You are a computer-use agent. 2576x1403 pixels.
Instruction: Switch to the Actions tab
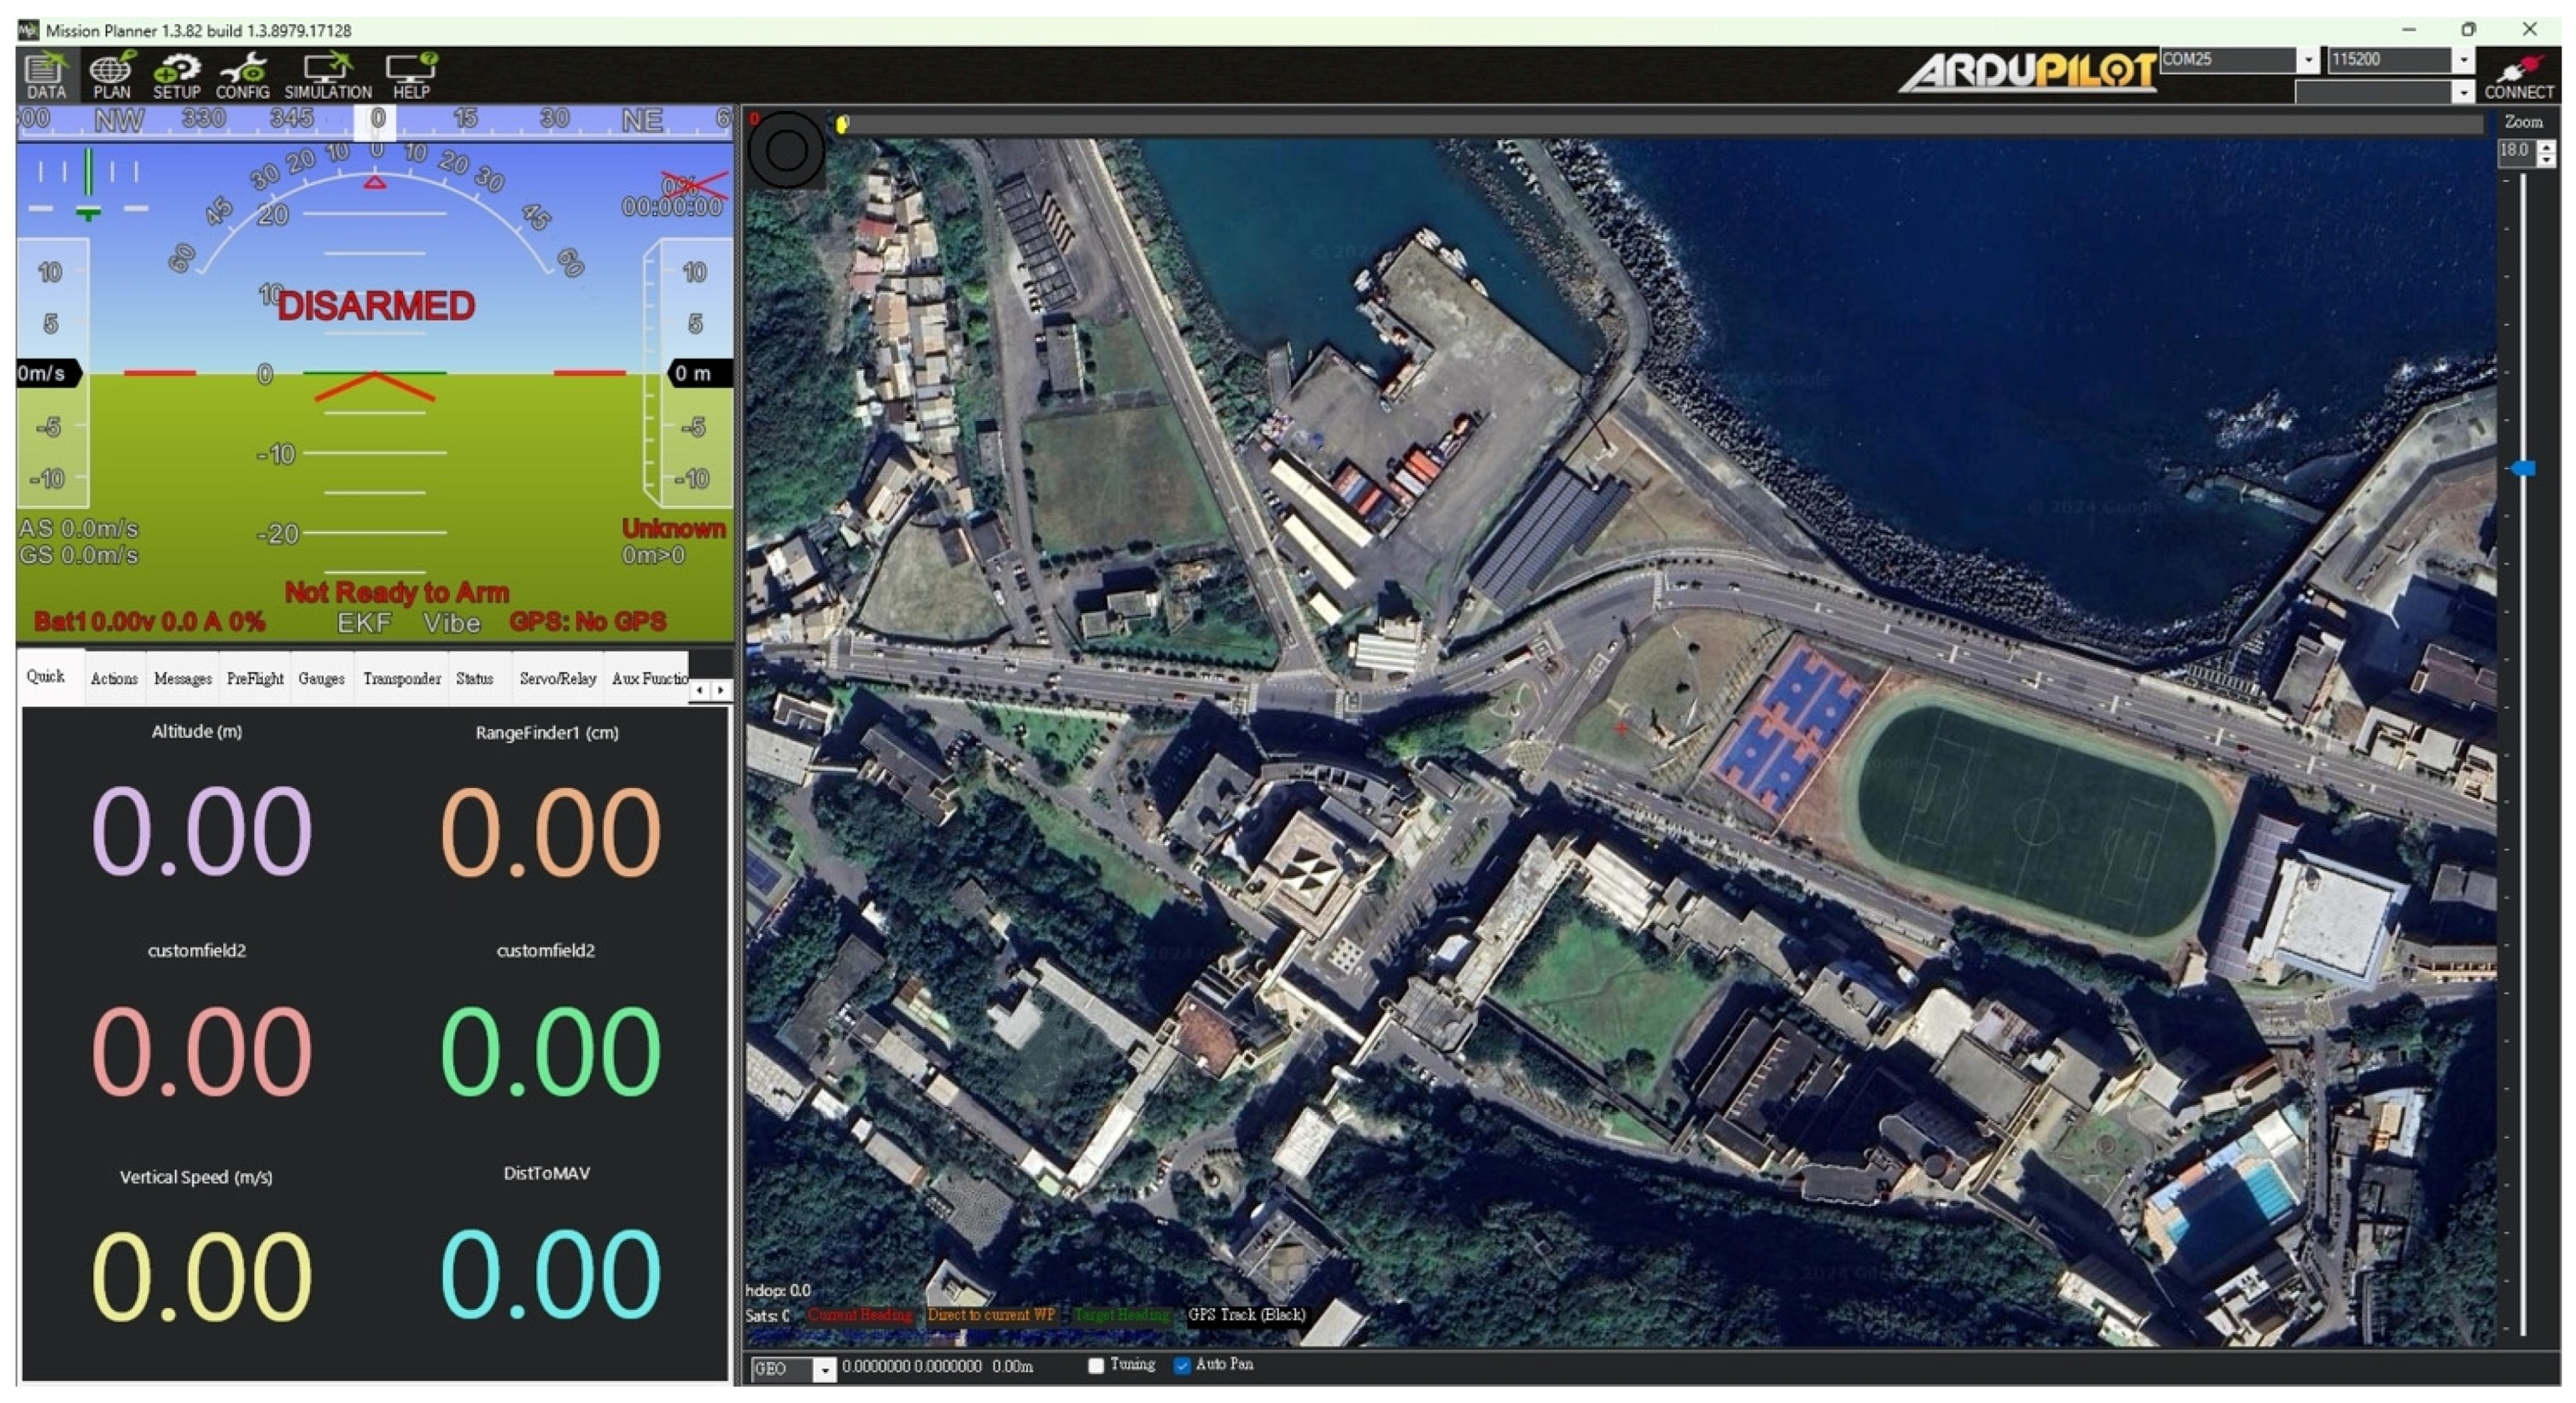114,678
